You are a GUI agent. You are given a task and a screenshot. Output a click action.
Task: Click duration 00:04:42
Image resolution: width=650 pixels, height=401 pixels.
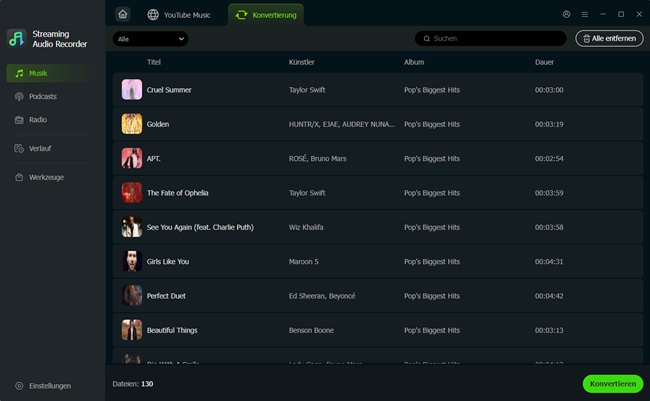(x=549, y=296)
